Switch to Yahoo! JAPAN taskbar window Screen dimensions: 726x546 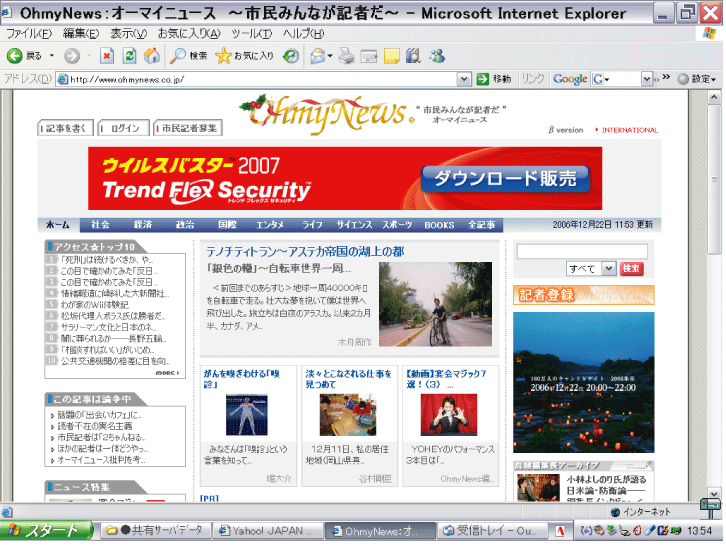[267, 531]
